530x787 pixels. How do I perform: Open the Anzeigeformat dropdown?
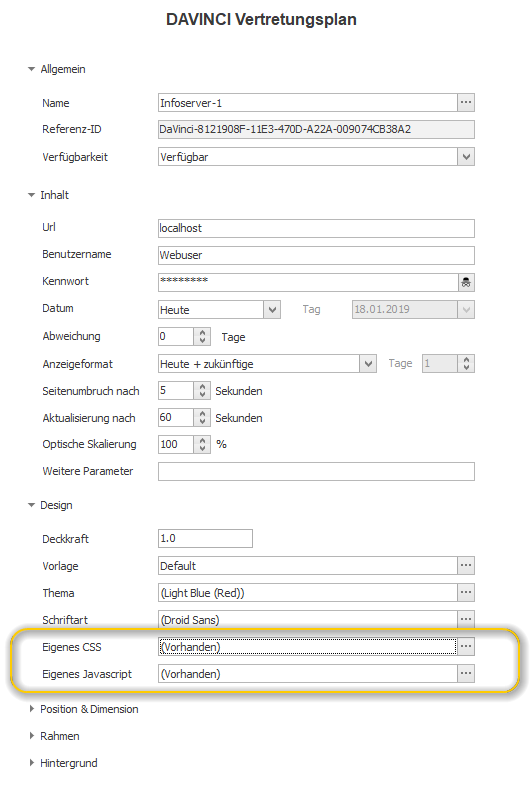pos(368,363)
